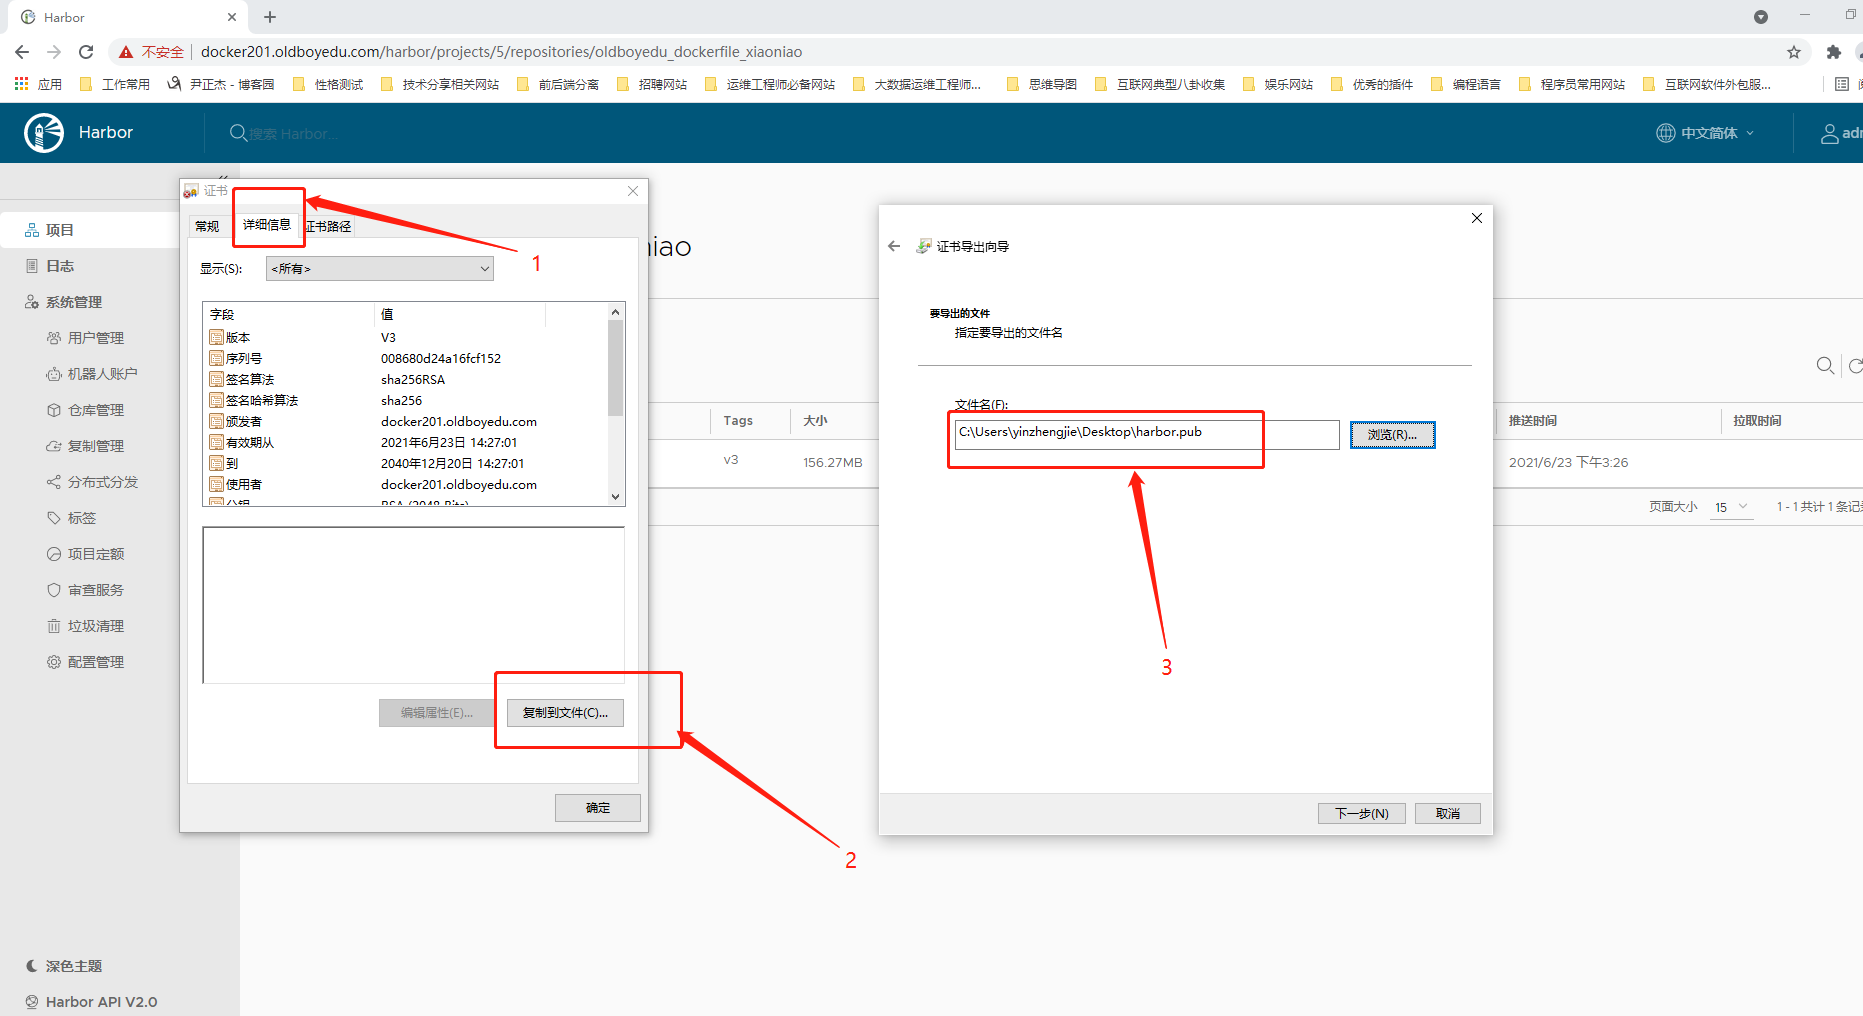Open 用户管理 in the sidebar
The image size is (1863, 1016).
tap(95, 338)
